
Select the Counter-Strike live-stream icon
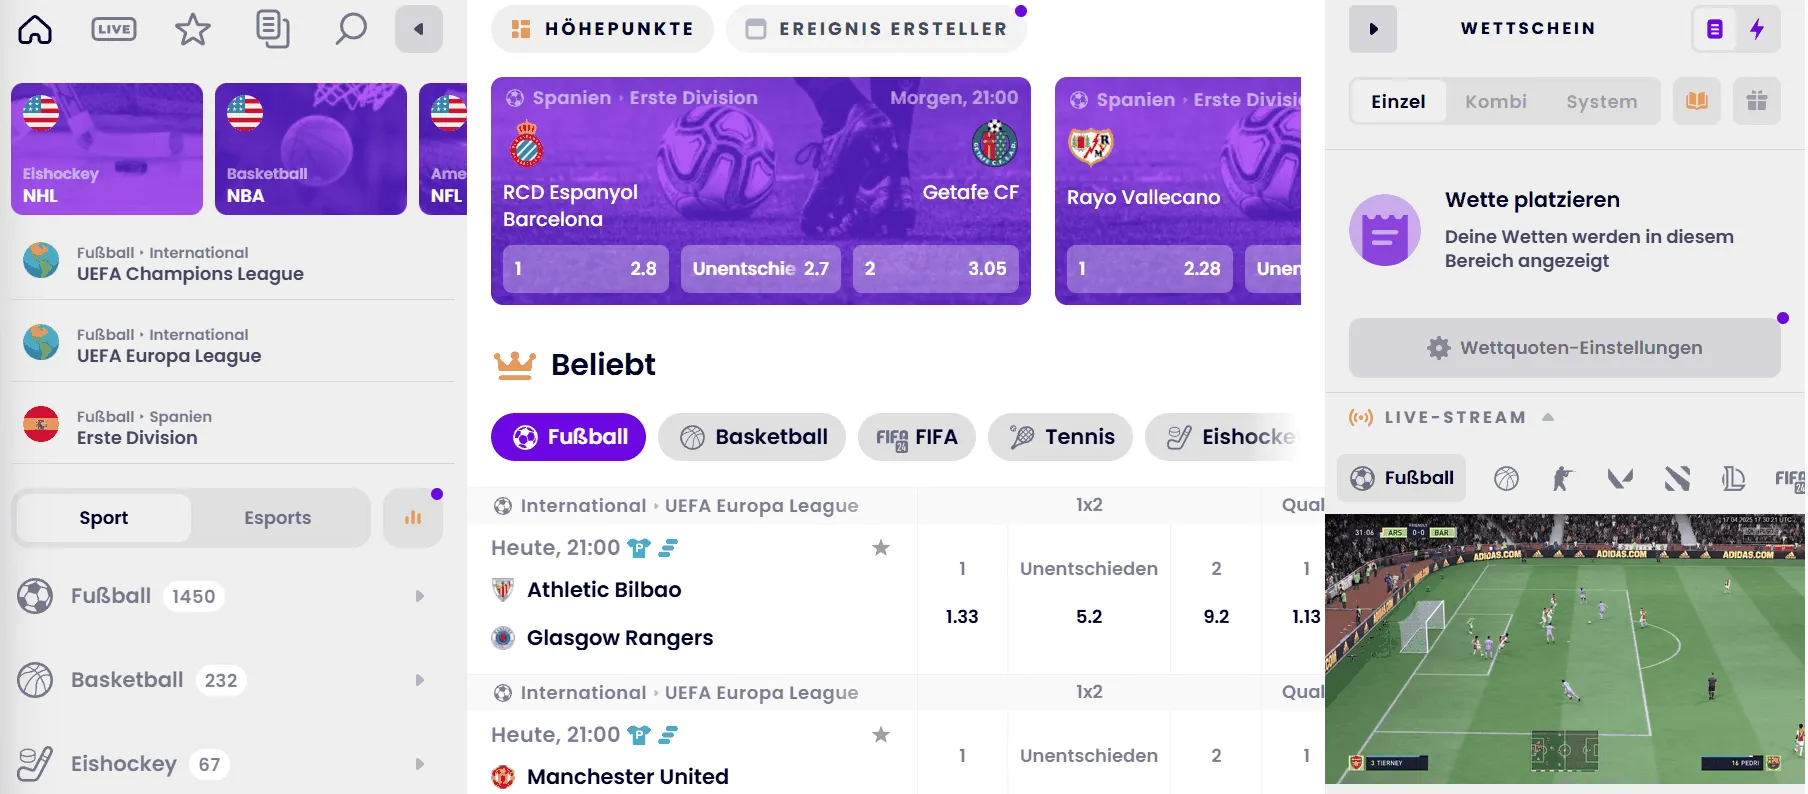(x=1562, y=478)
